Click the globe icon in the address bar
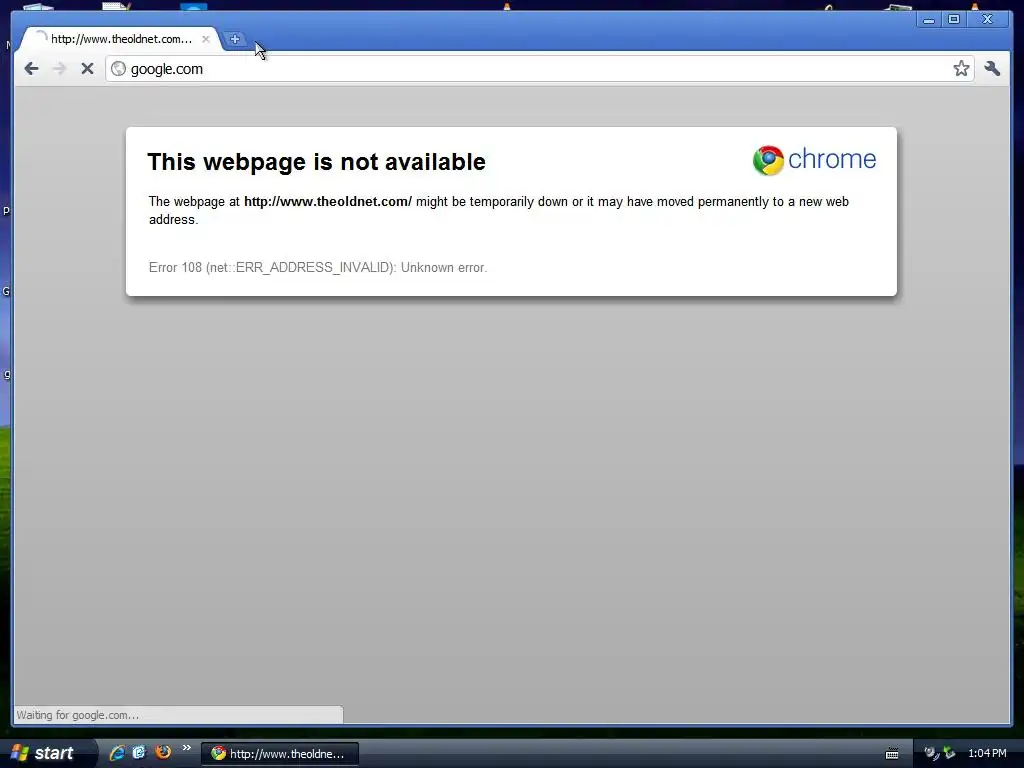 click(x=118, y=69)
